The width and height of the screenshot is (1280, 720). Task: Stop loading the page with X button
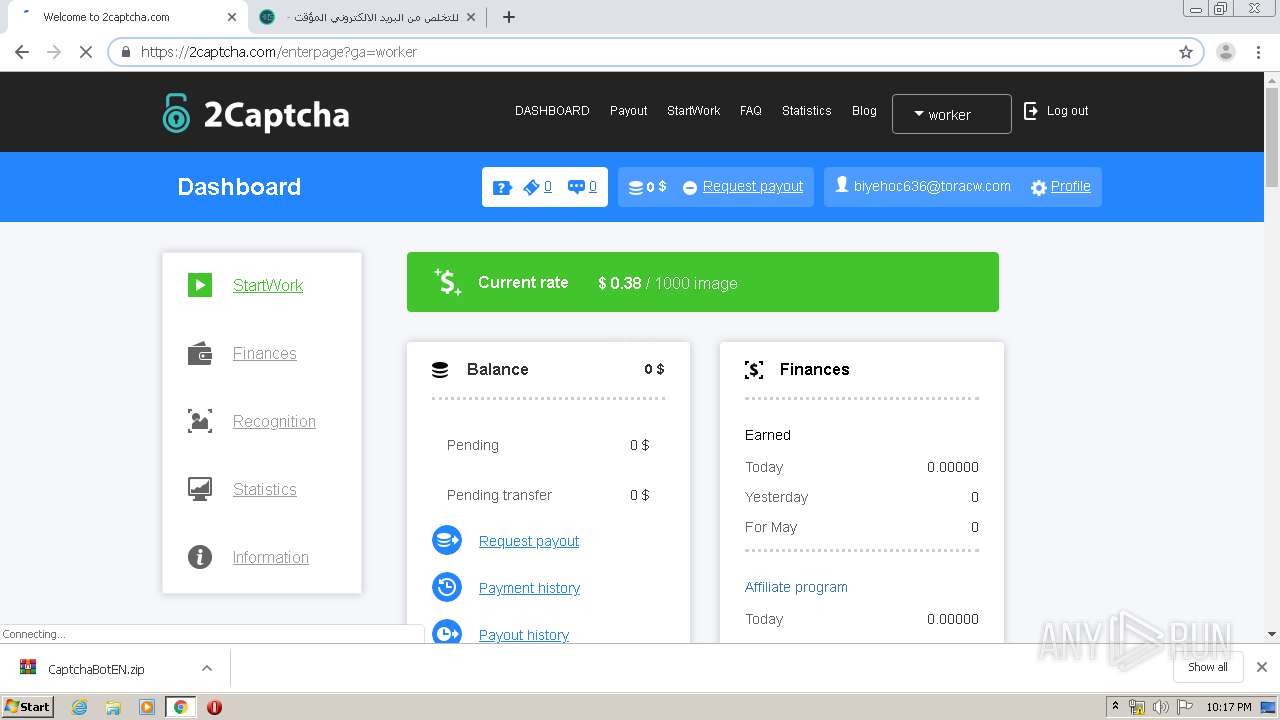tap(86, 52)
